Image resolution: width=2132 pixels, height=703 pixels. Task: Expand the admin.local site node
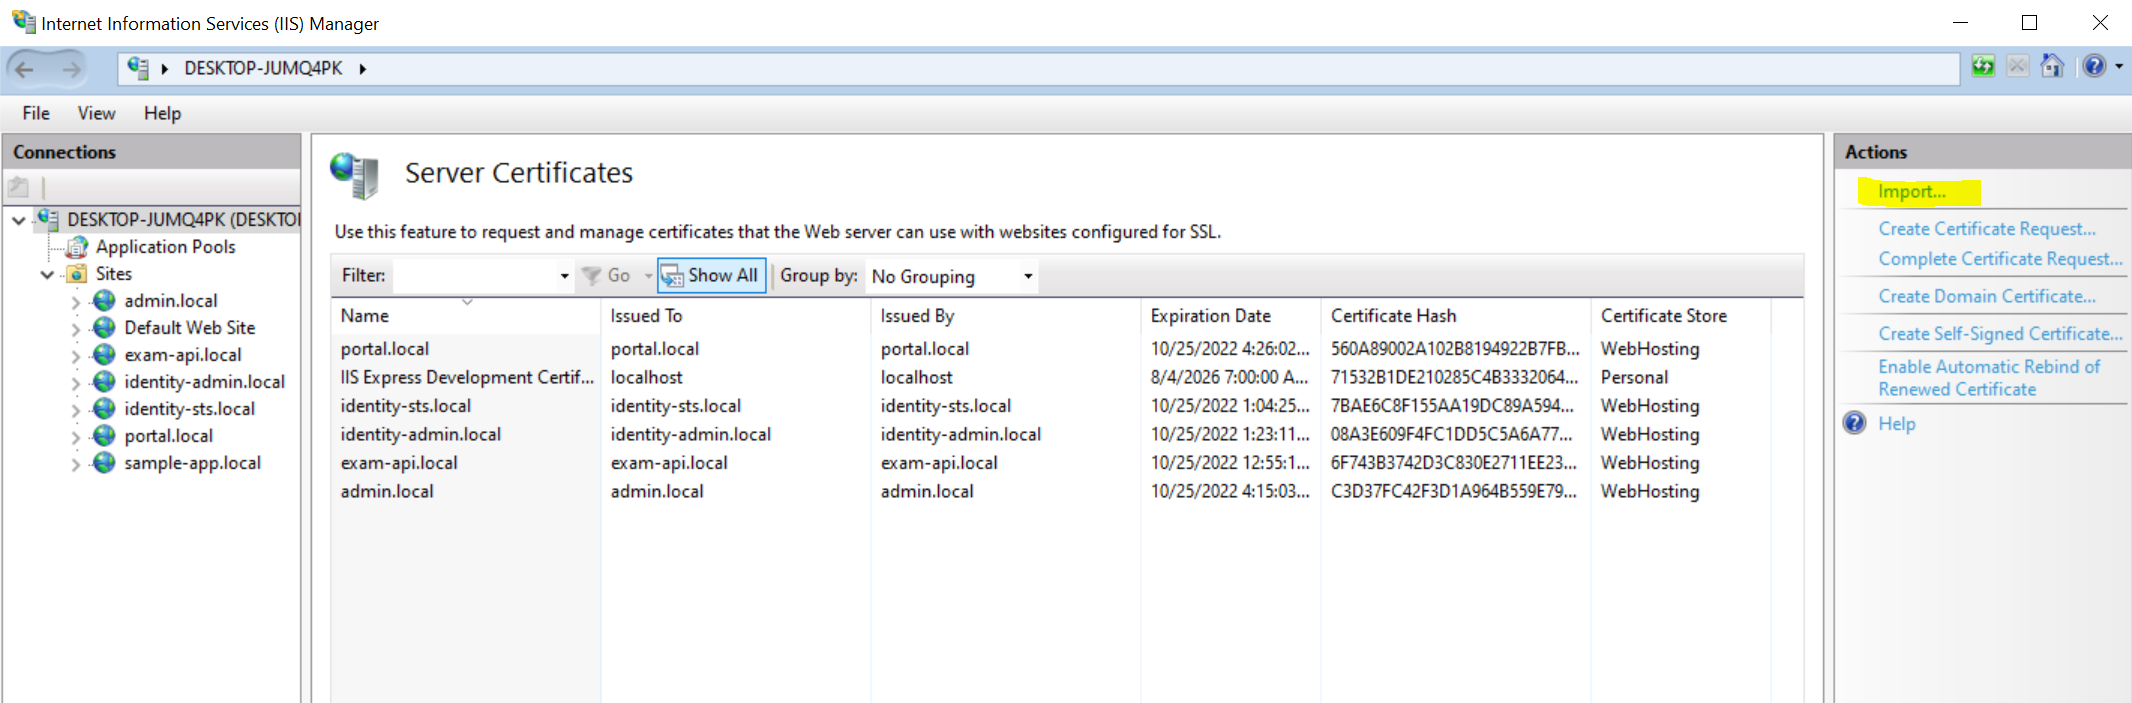click(x=76, y=301)
